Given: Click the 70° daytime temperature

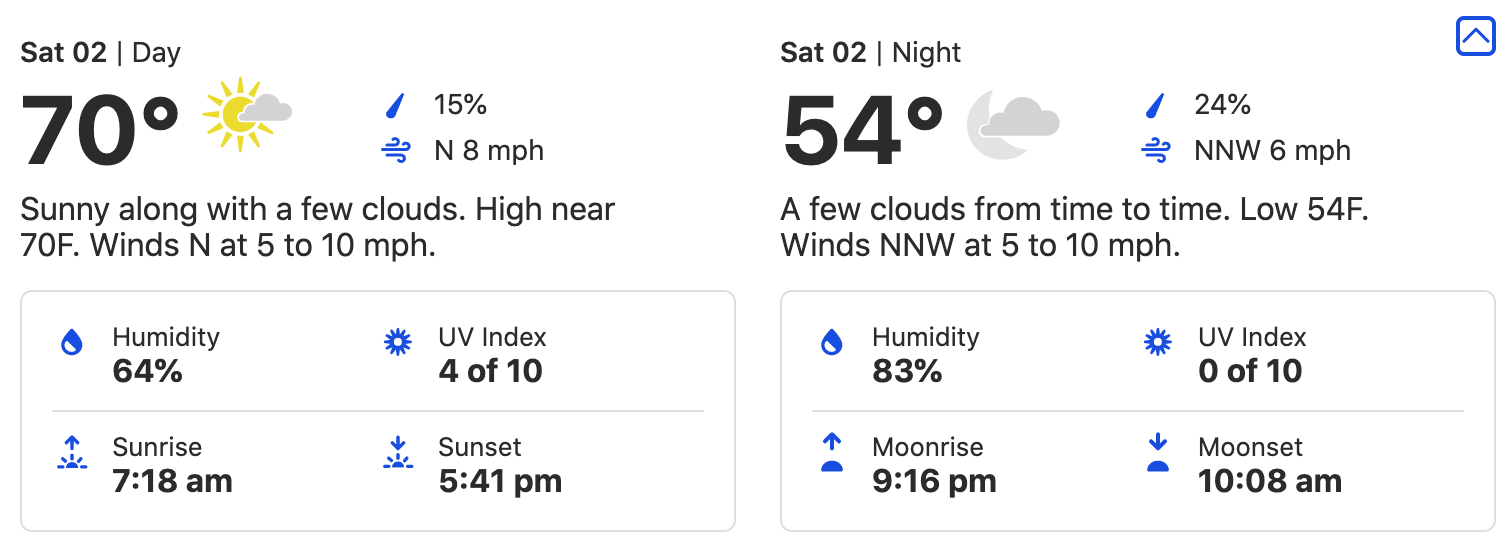Looking at the screenshot, I should tap(100, 130).
